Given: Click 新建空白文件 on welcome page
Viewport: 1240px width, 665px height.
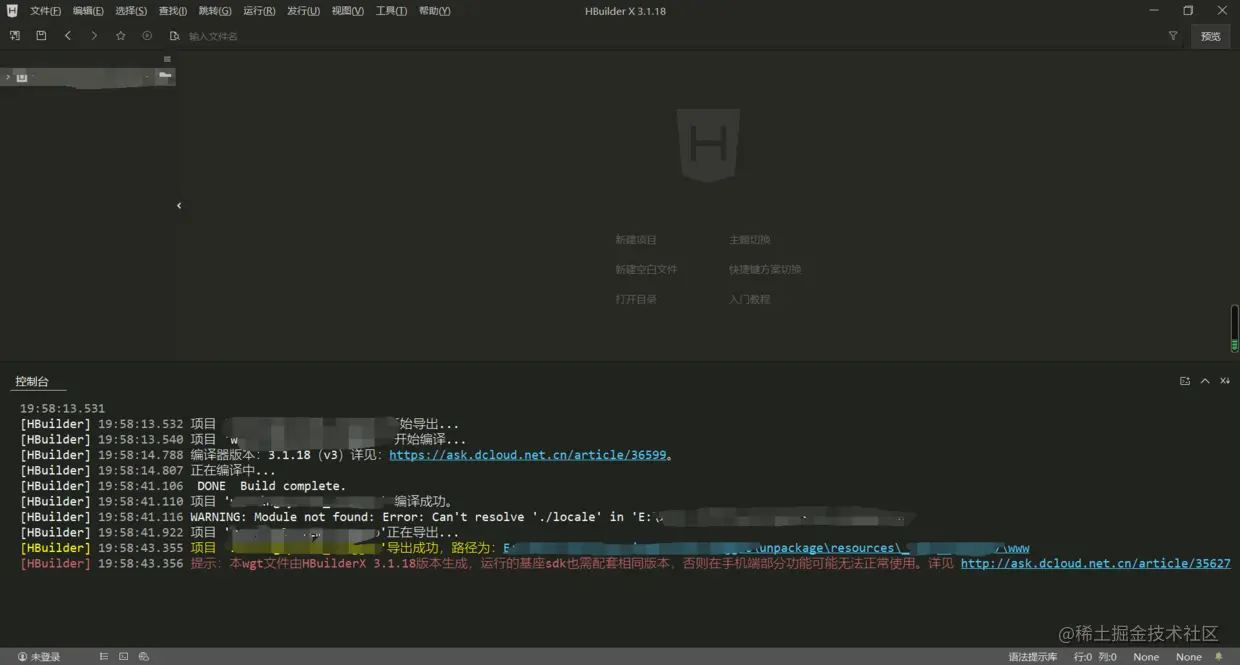Looking at the screenshot, I should click(646, 270).
